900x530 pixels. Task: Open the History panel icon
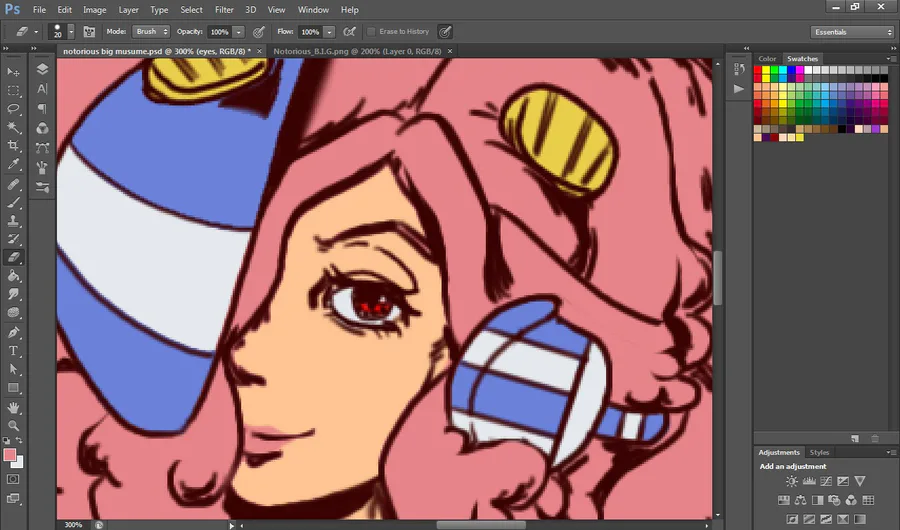click(739, 69)
